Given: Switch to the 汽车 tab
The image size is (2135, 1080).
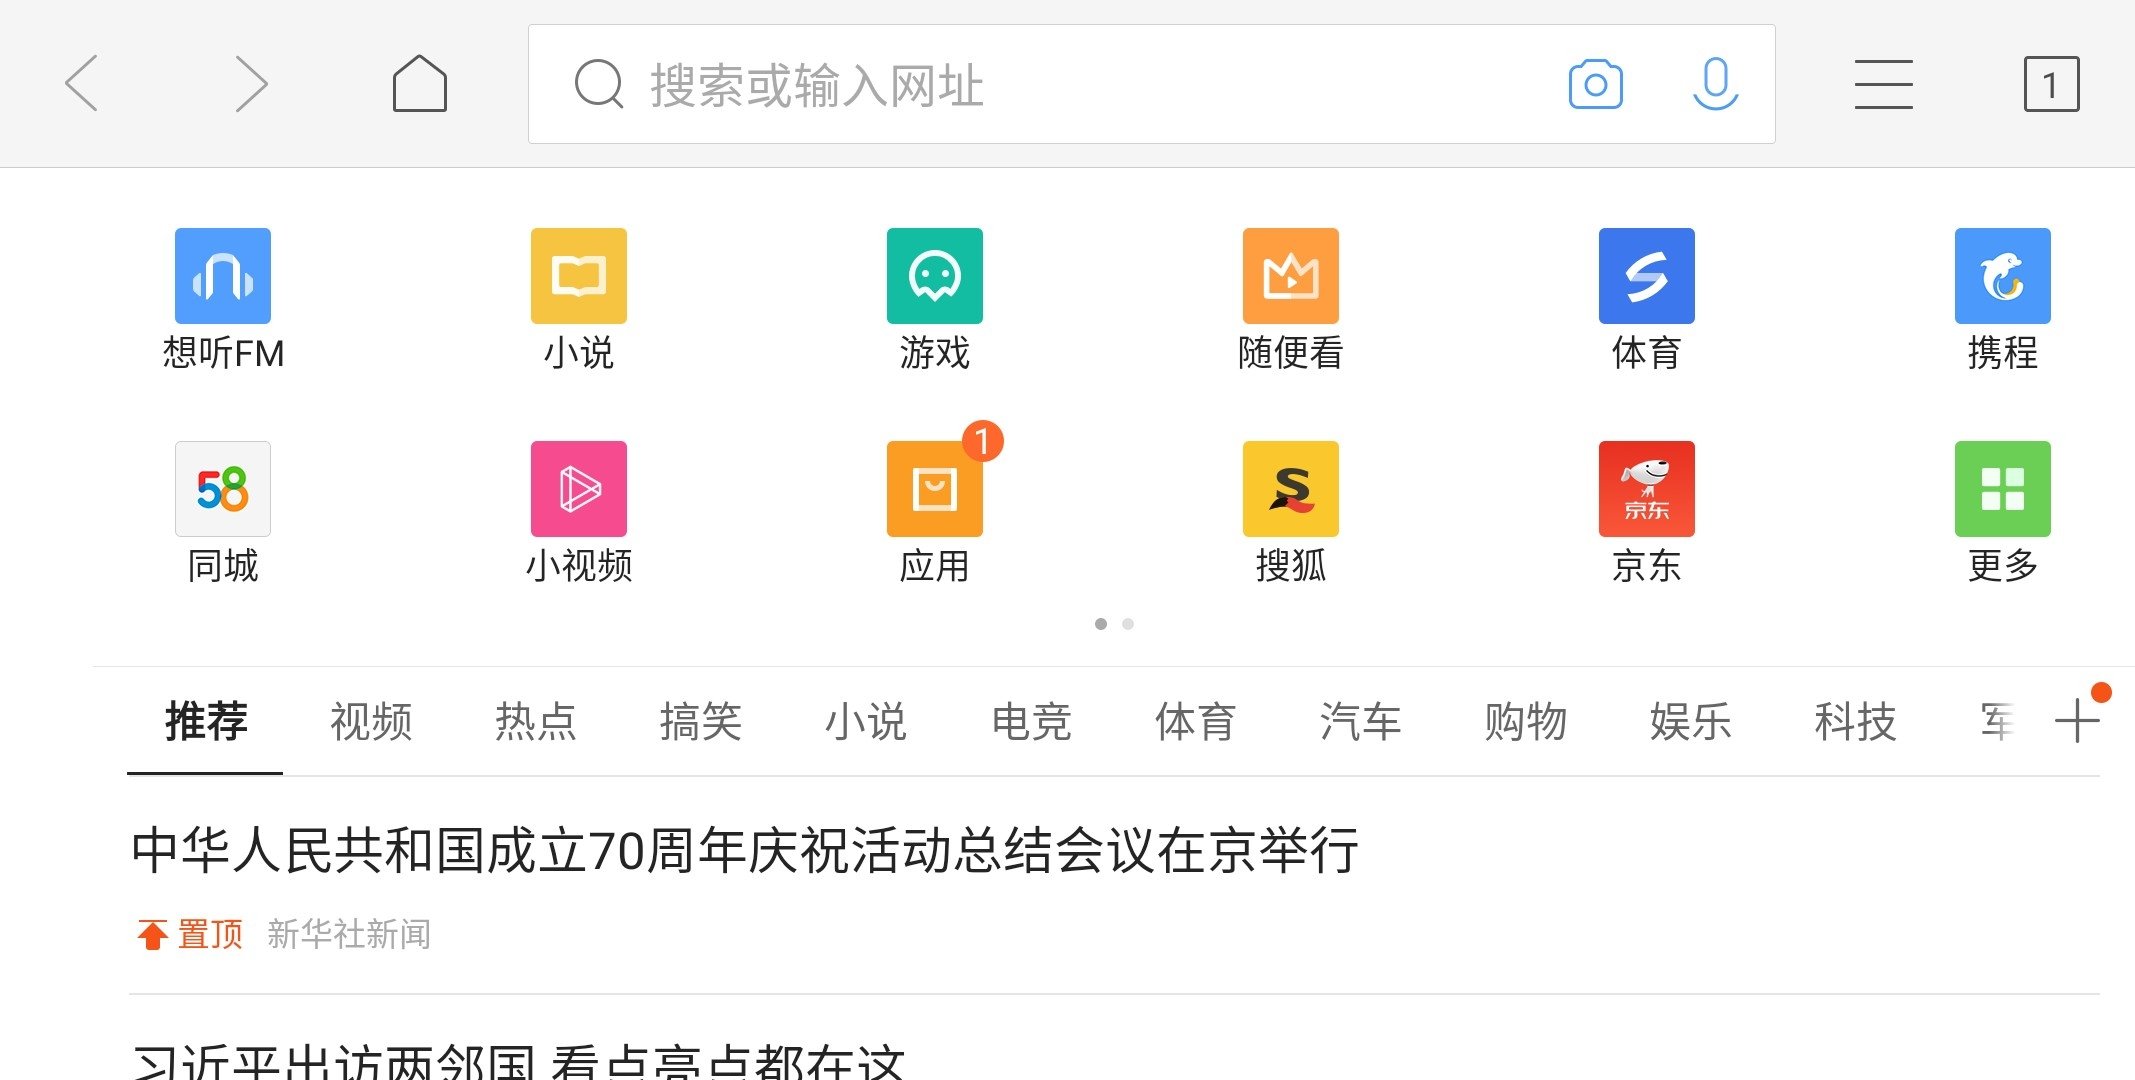Looking at the screenshot, I should point(1361,721).
